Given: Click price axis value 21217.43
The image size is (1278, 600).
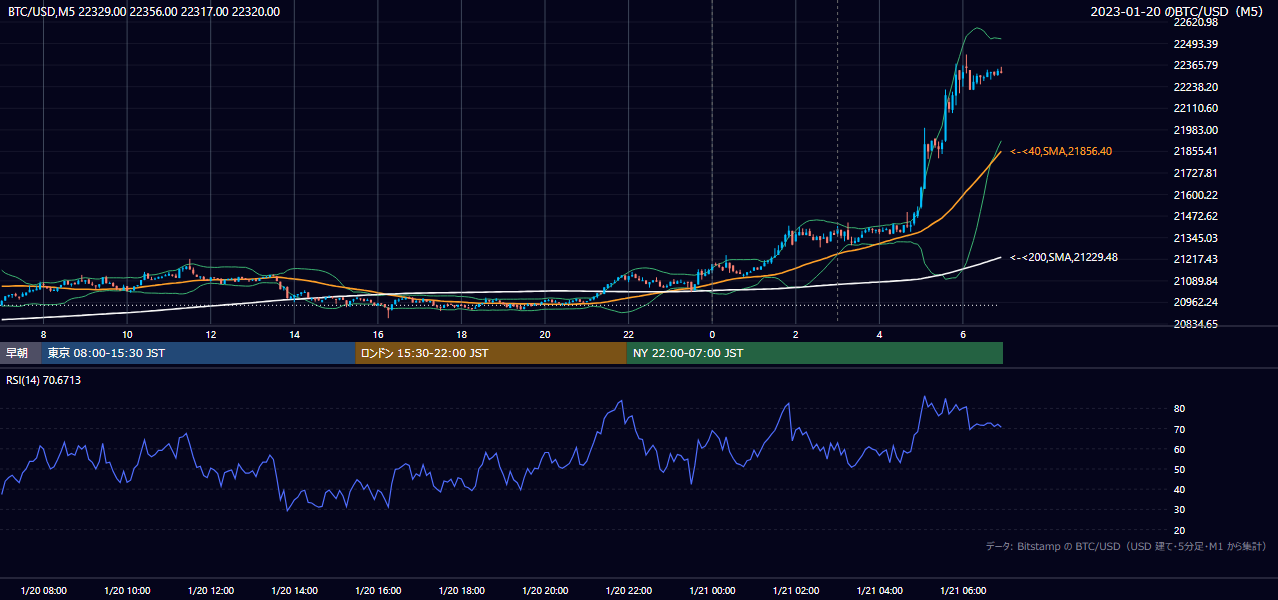Looking at the screenshot, I should 1195,259.
